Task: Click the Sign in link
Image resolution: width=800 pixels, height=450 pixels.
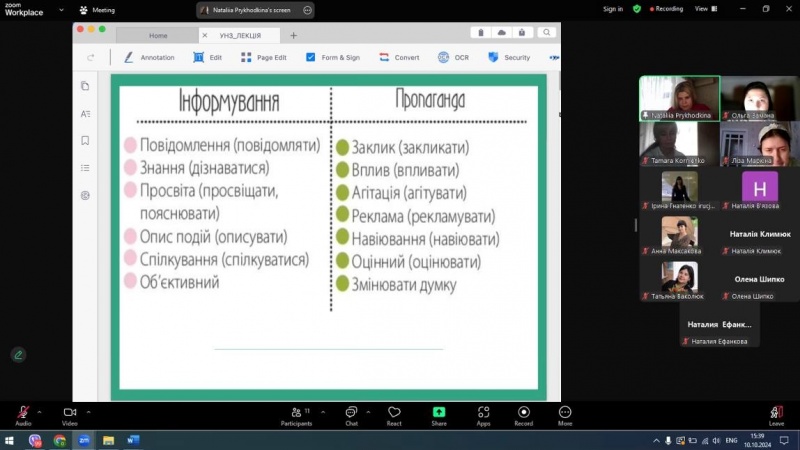Action: pos(612,9)
